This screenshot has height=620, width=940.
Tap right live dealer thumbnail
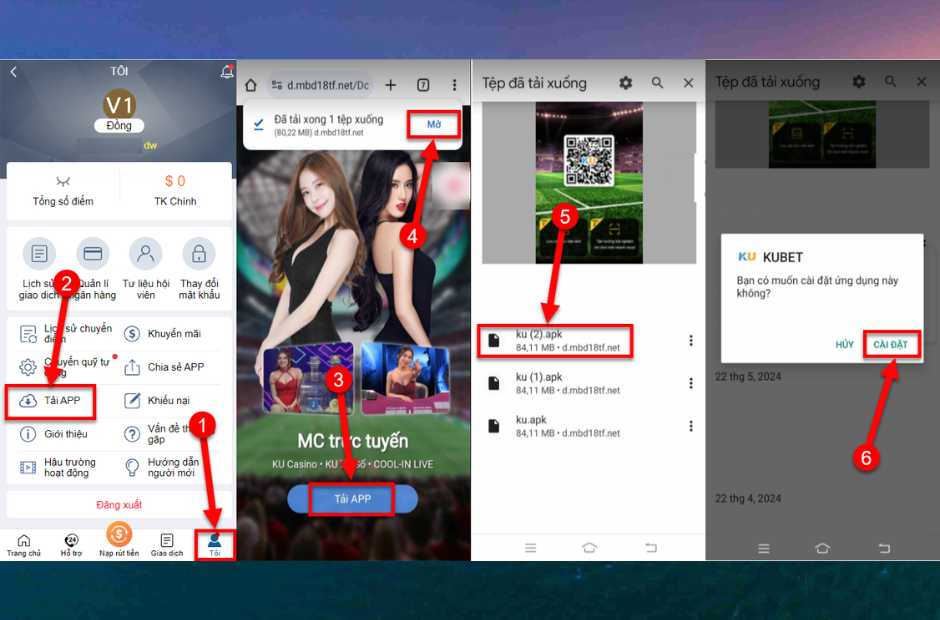pyautogui.click(x=405, y=379)
